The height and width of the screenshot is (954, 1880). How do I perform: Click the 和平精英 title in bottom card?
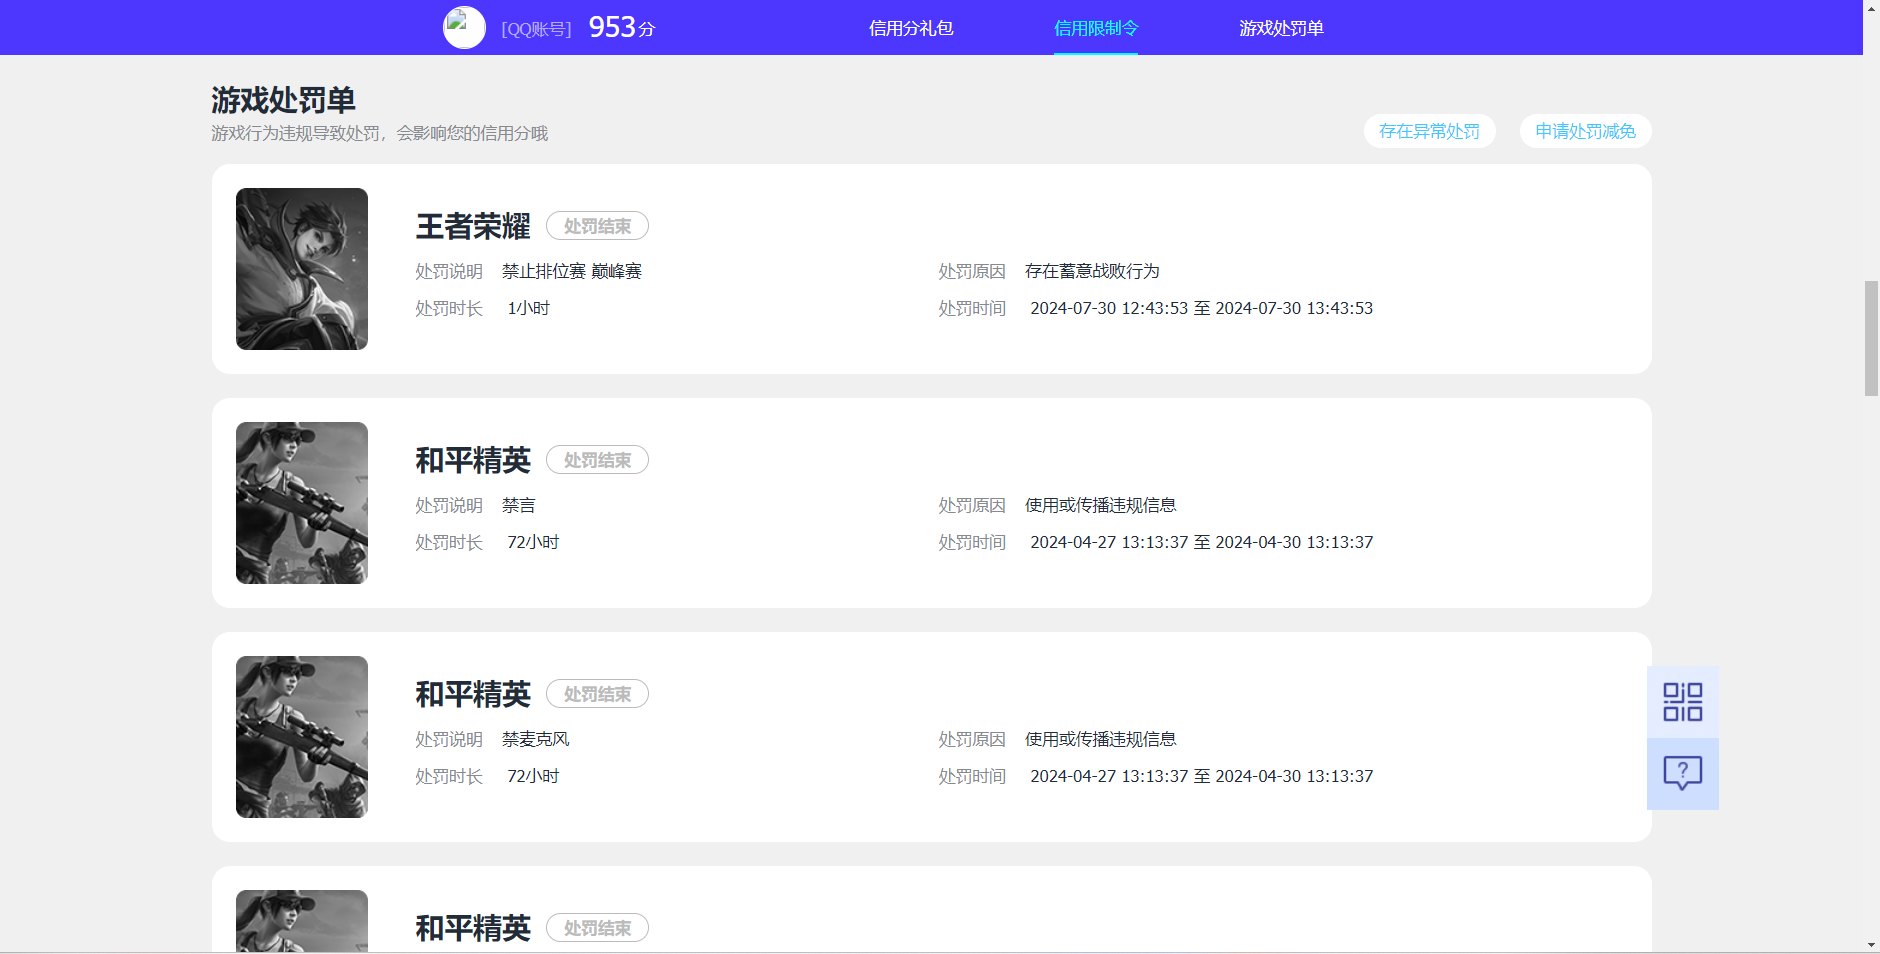pos(473,928)
